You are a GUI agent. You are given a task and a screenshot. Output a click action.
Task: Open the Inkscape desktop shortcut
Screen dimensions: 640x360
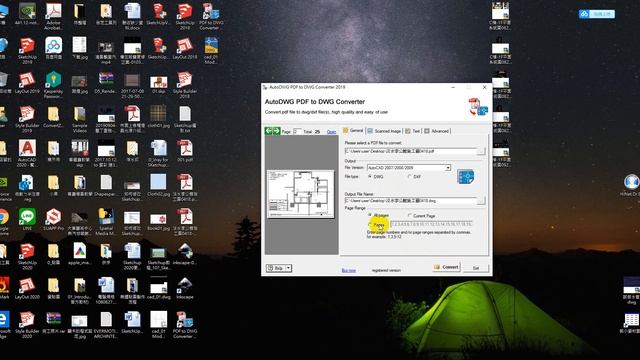[x=184, y=289]
